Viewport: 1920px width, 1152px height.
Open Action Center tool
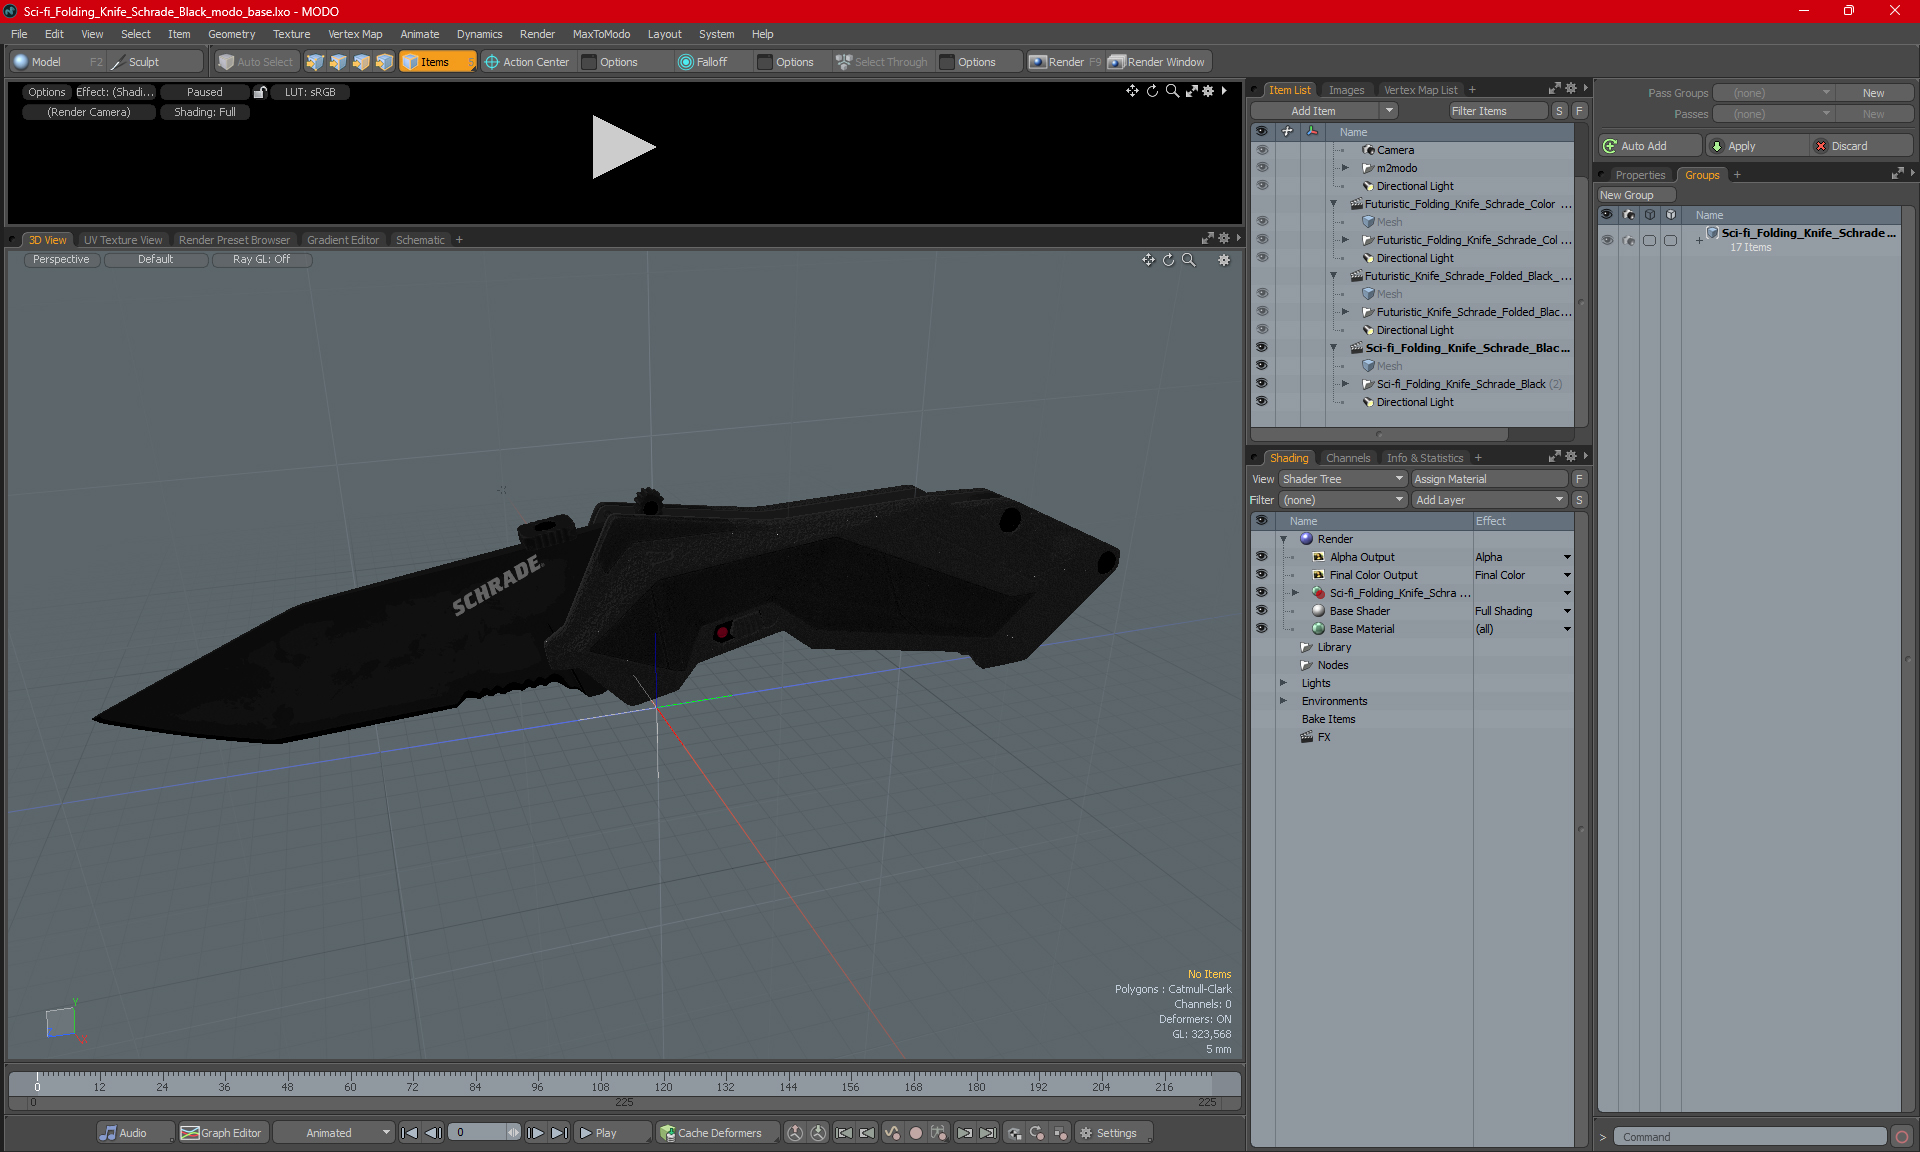tap(527, 62)
